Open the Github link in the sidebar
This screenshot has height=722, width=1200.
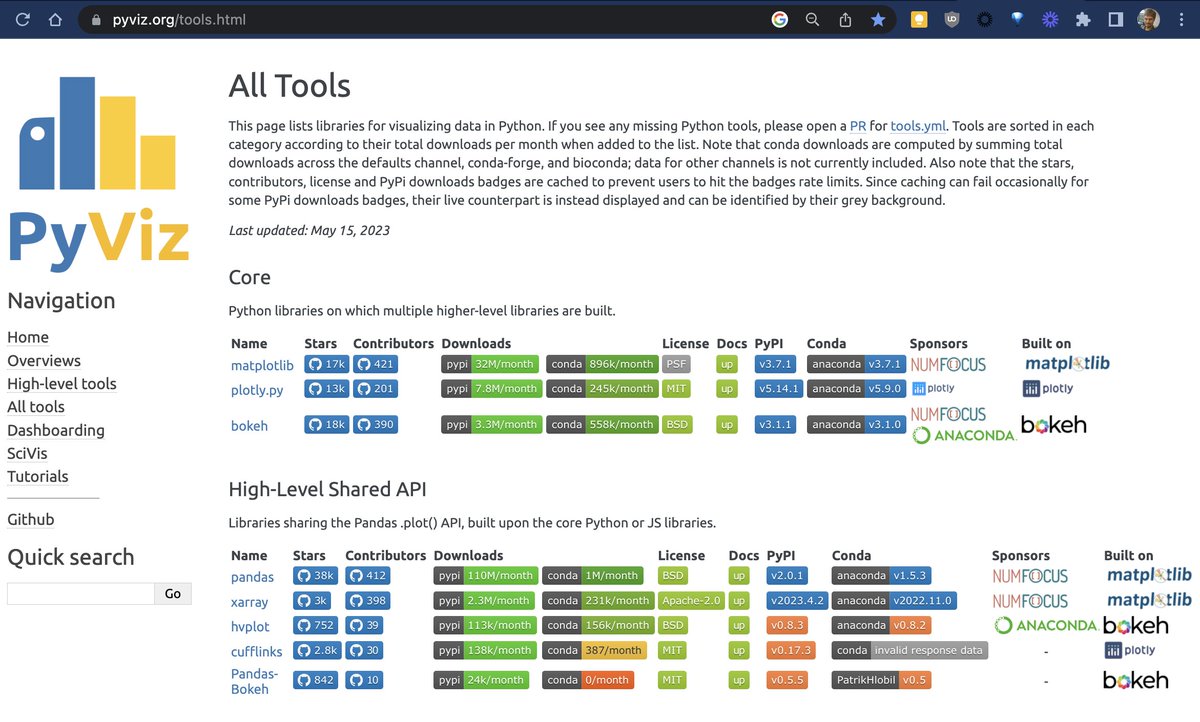(x=31, y=520)
